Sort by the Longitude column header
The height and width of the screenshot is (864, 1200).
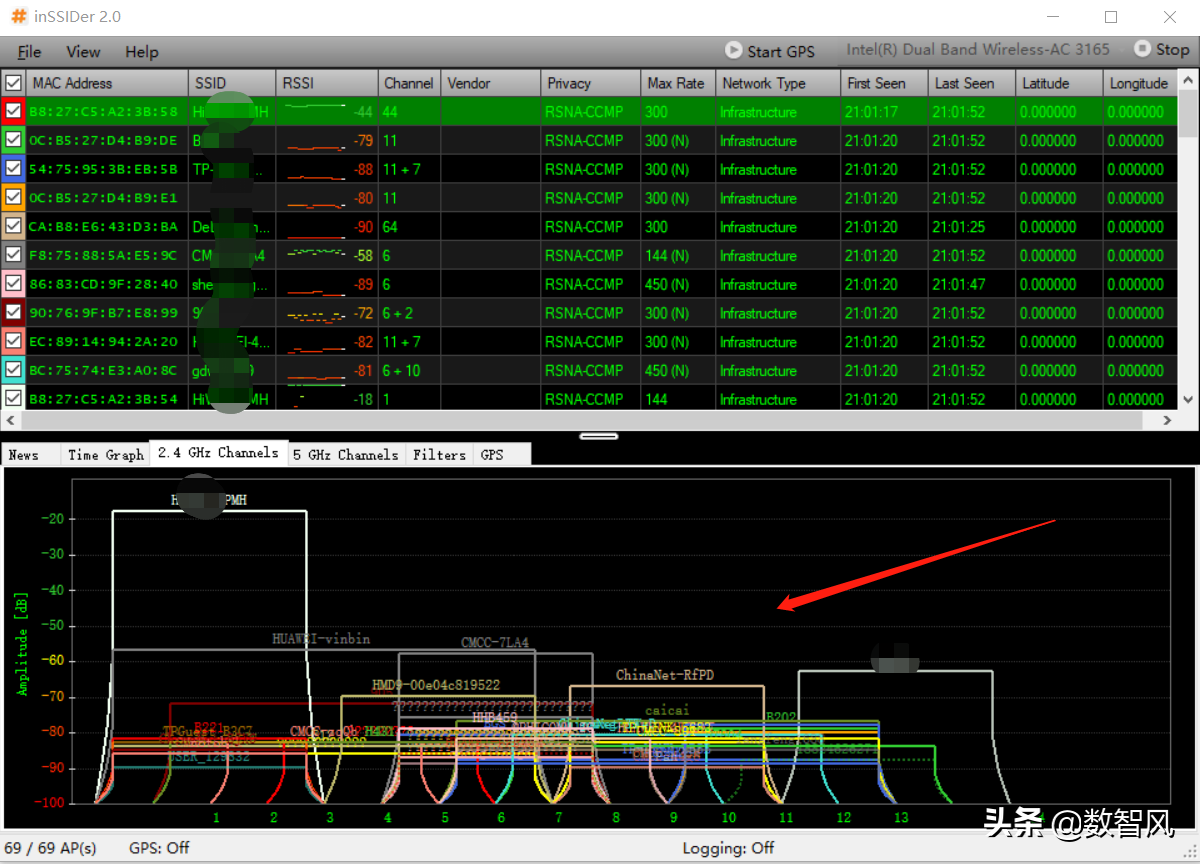tap(1140, 83)
